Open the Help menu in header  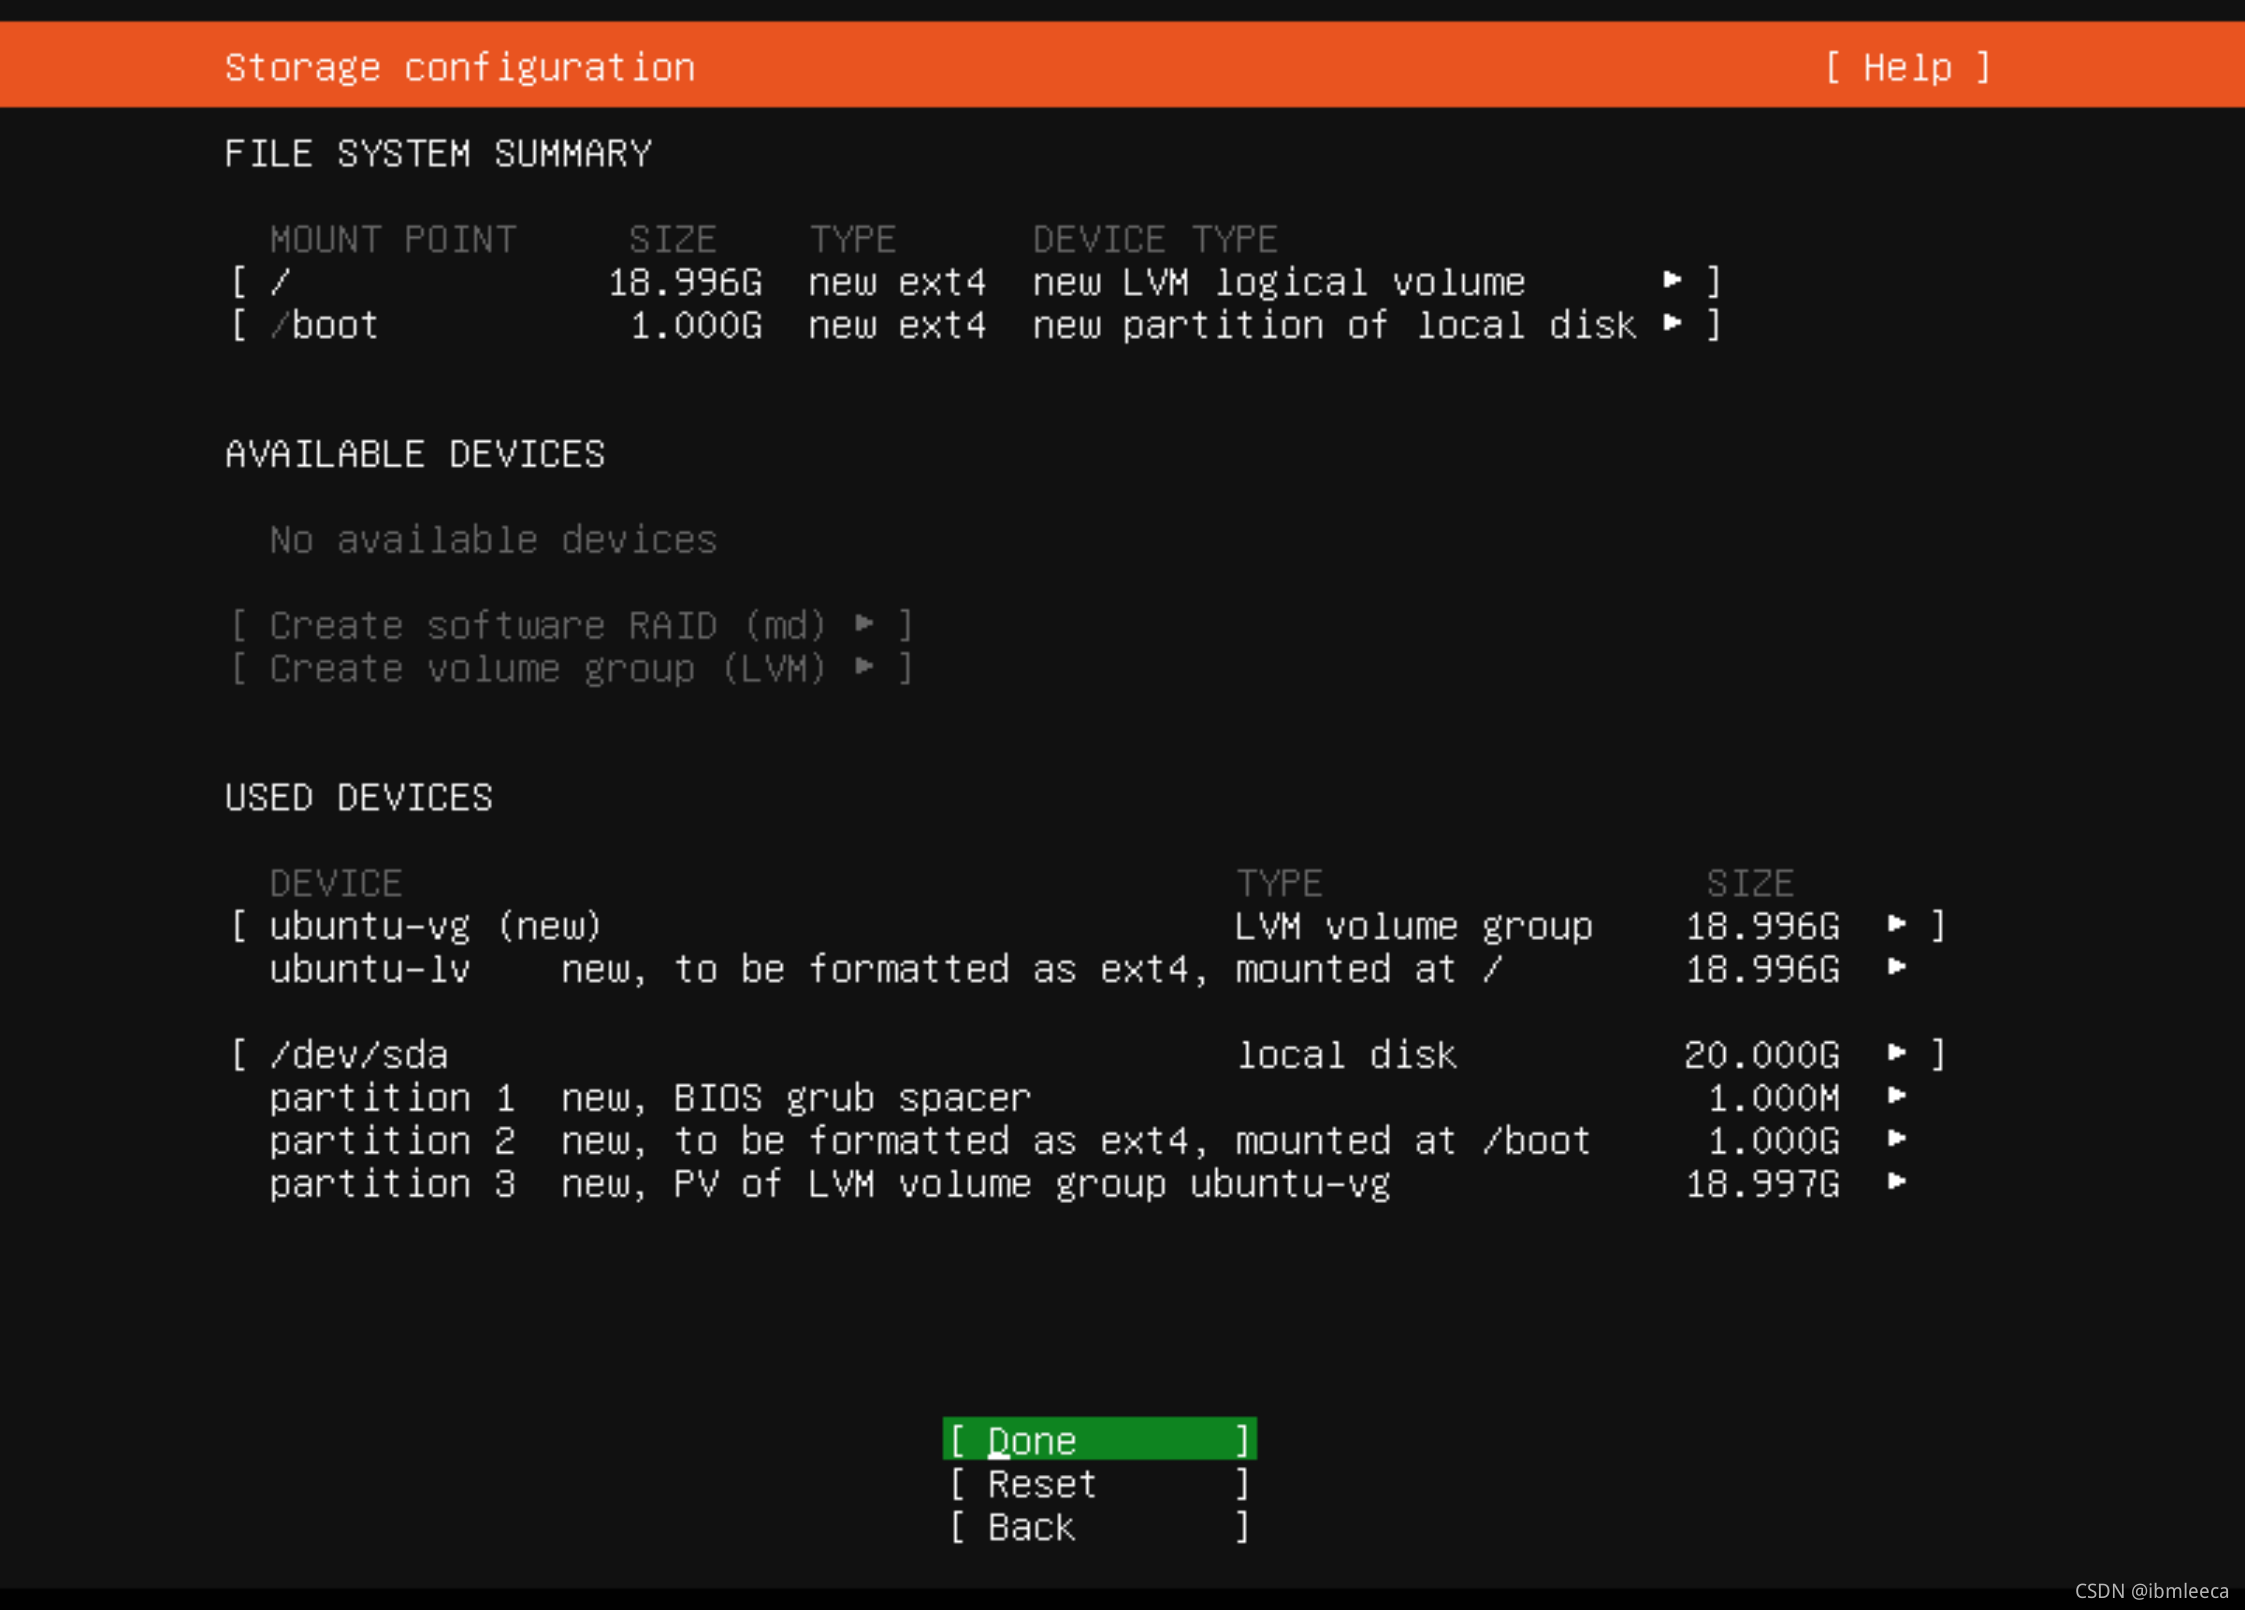1907,67
